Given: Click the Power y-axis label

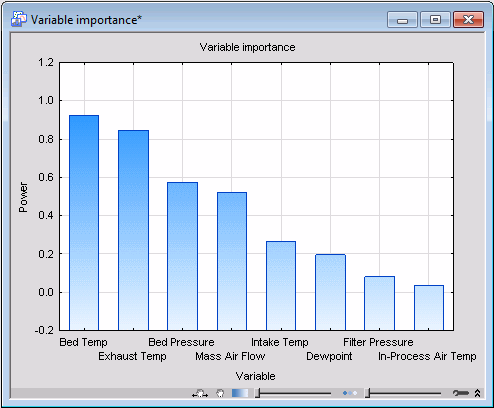Looking at the screenshot, I should coord(23,197).
